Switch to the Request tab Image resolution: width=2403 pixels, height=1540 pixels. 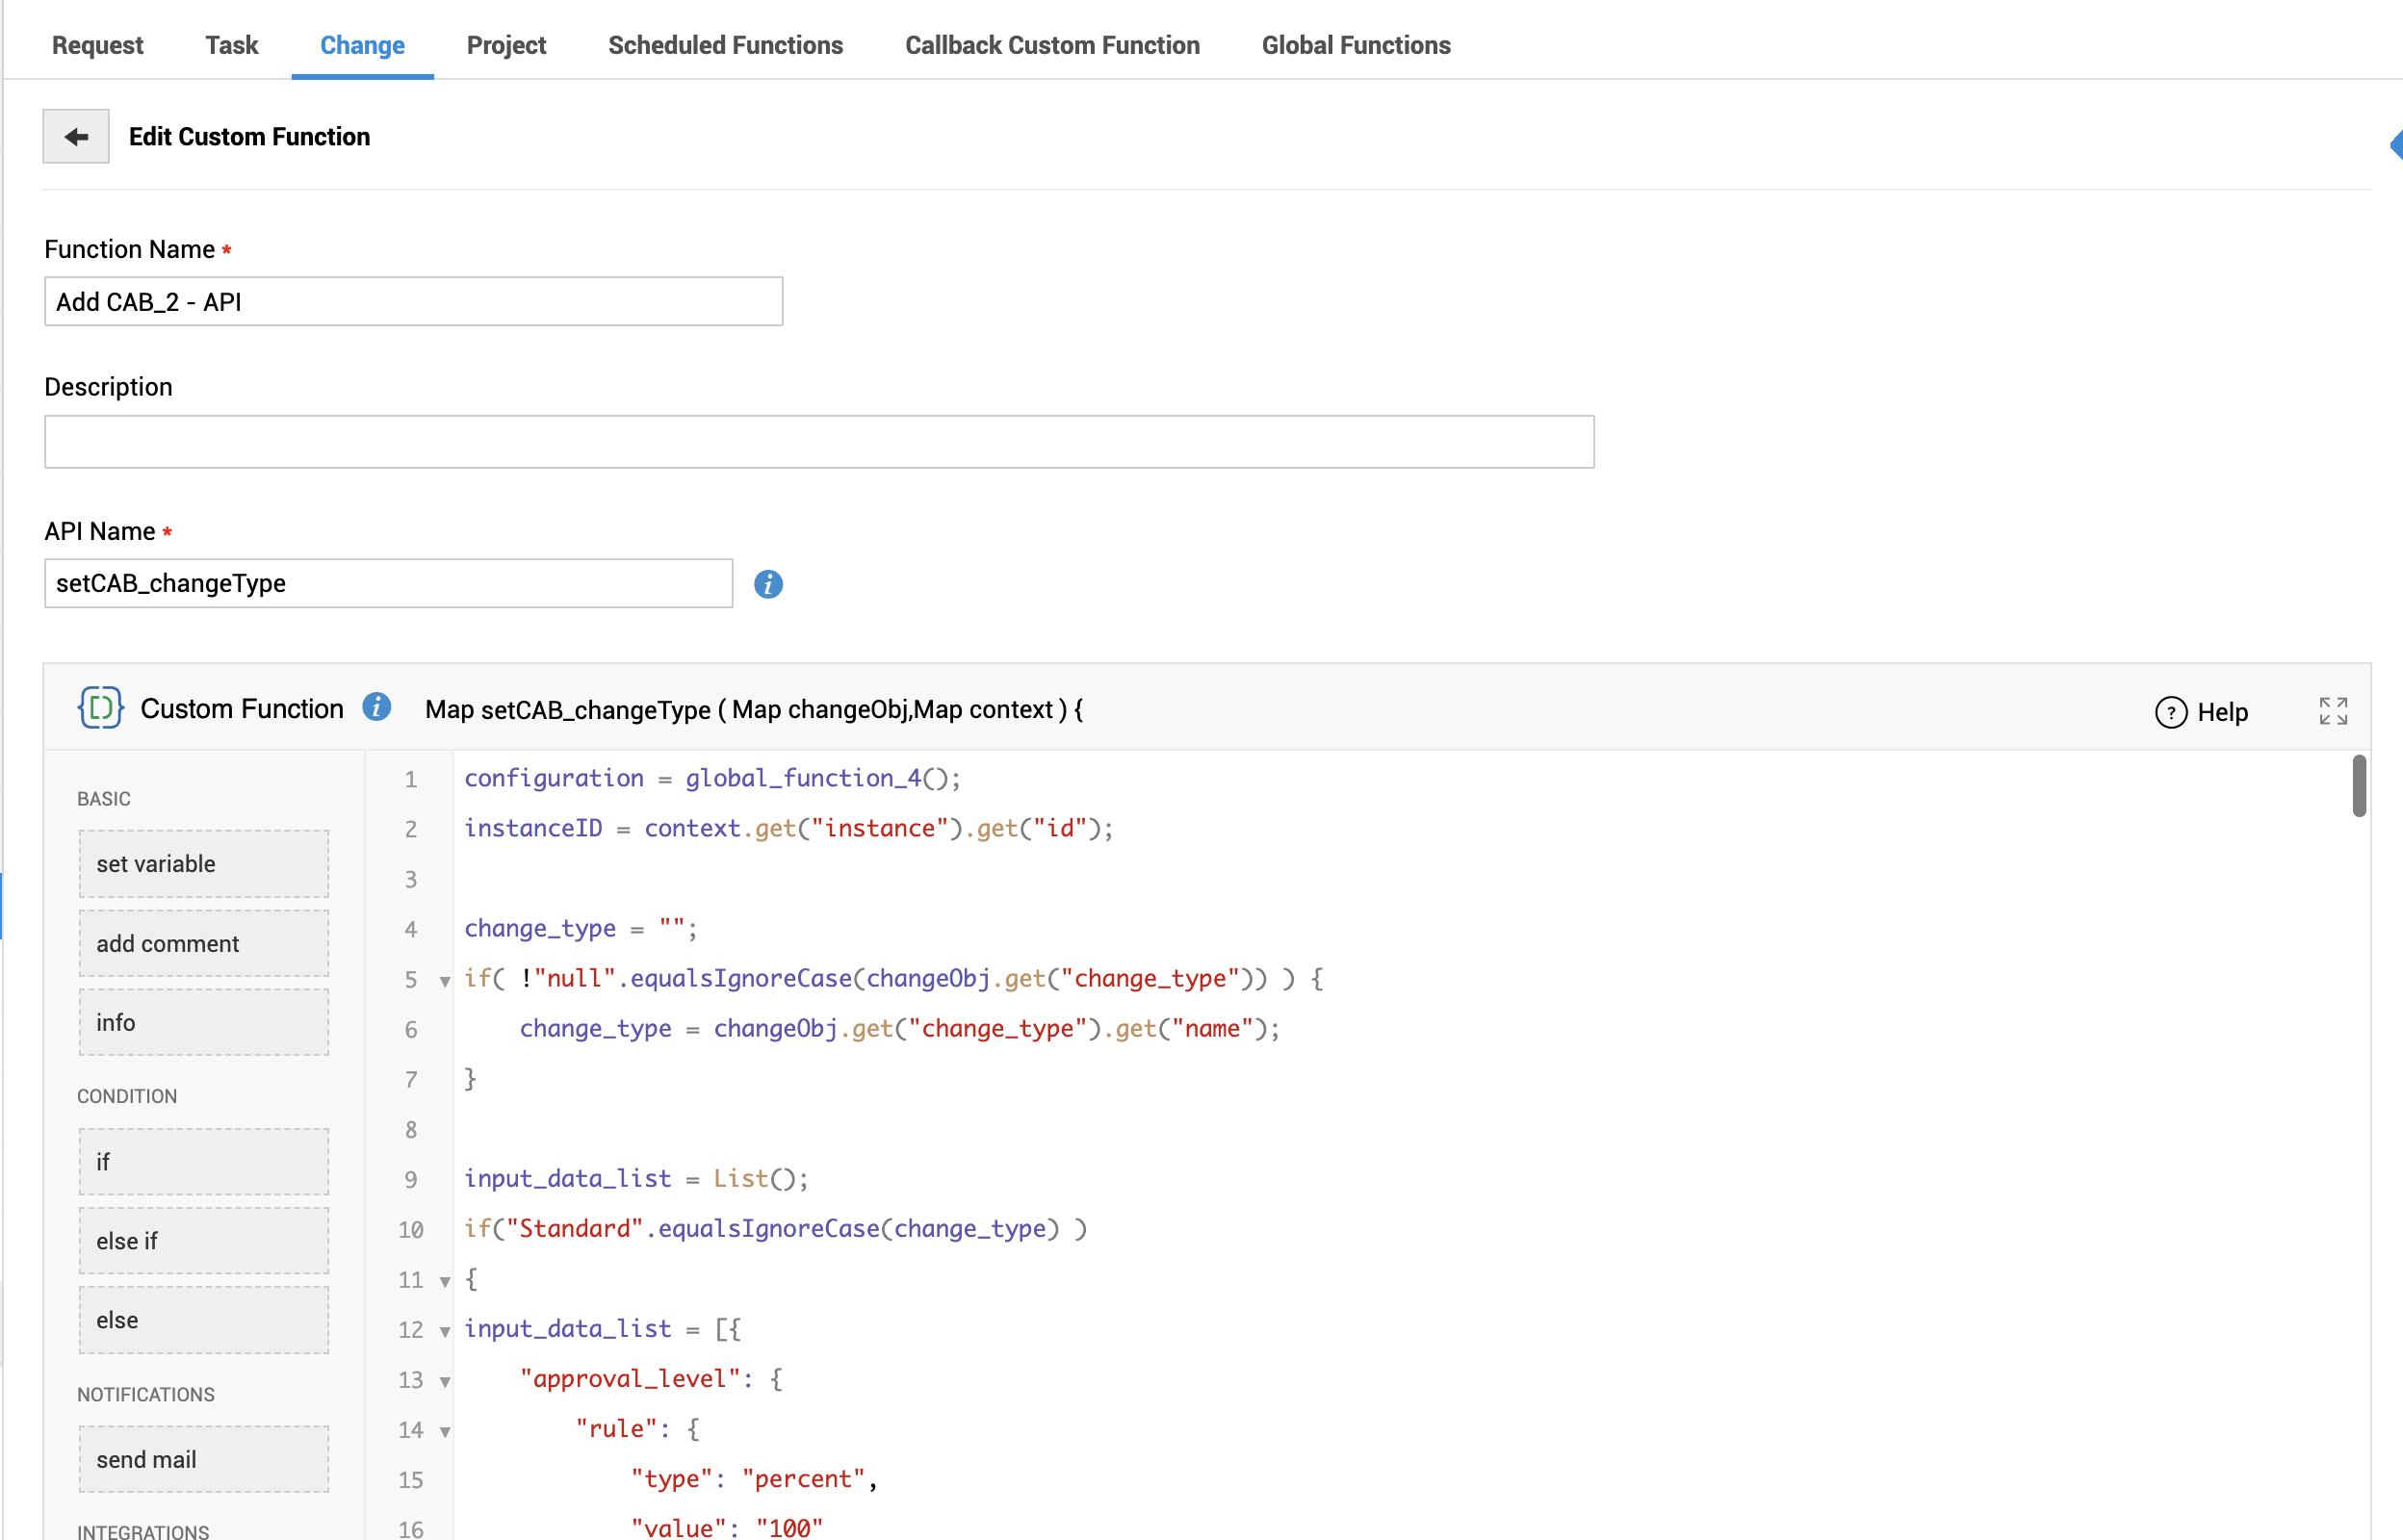(97, 45)
